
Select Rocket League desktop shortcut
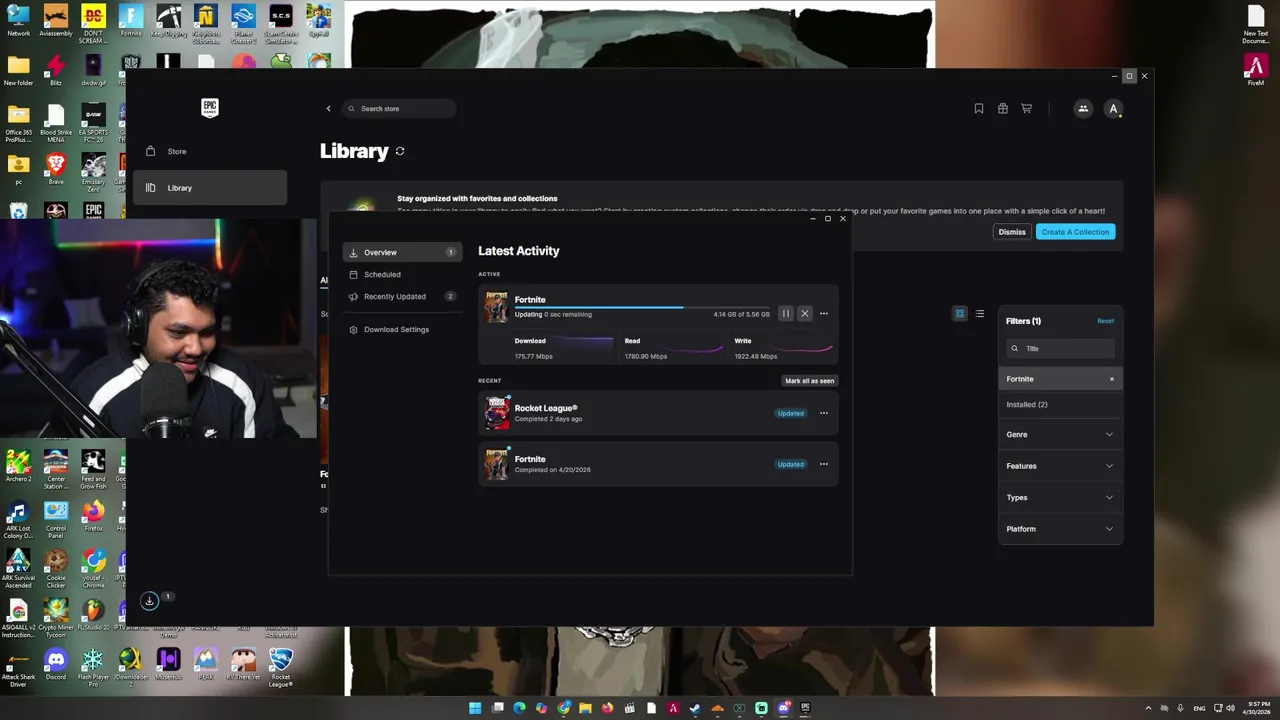click(x=281, y=668)
